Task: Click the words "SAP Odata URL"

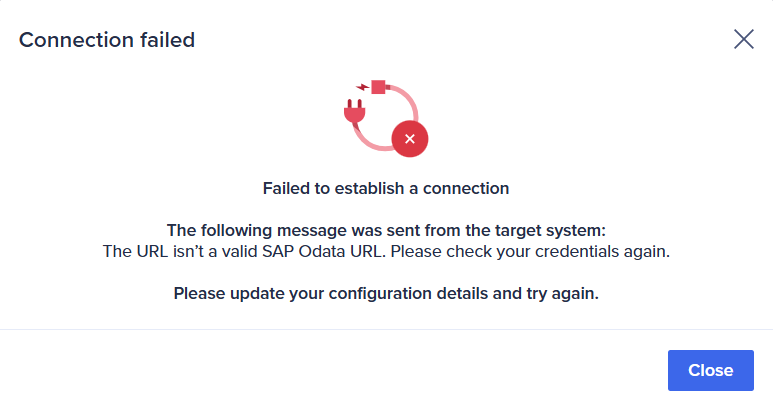Action: (322, 251)
